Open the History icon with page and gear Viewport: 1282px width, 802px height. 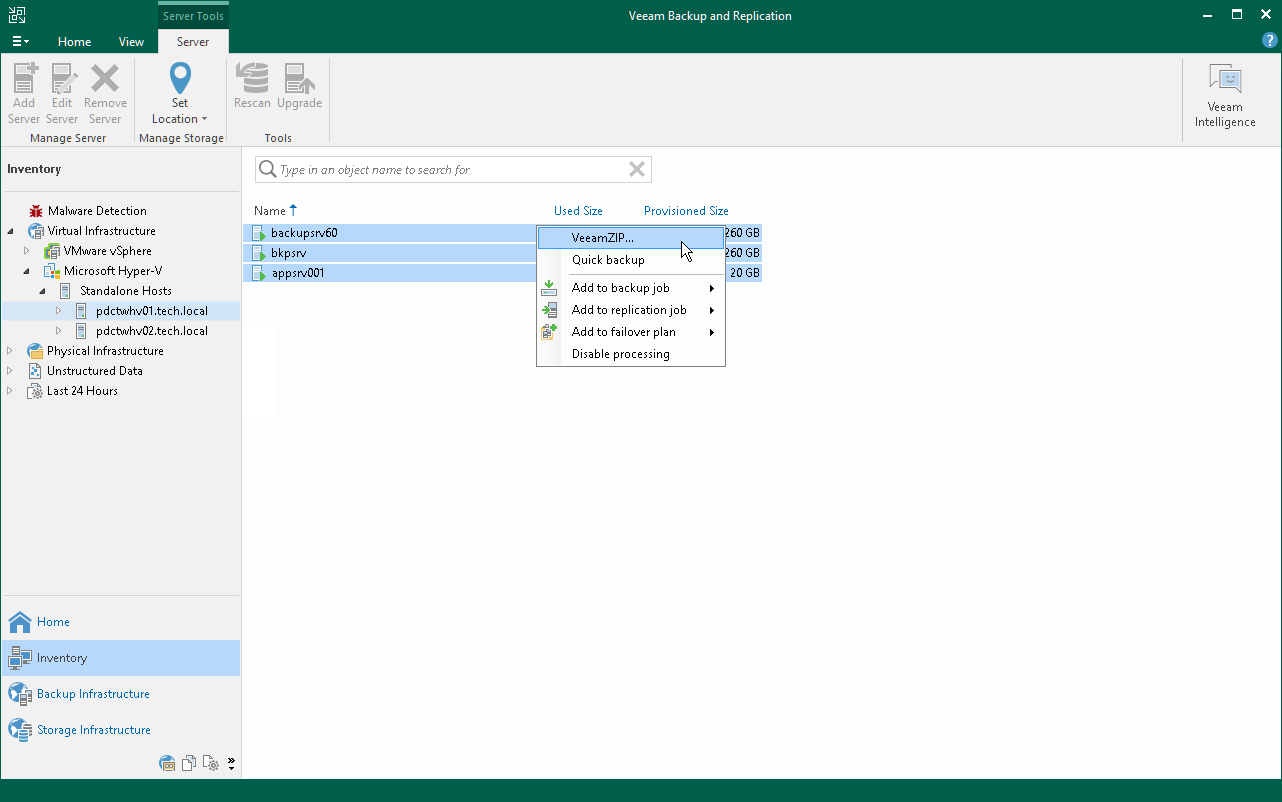(210, 763)
